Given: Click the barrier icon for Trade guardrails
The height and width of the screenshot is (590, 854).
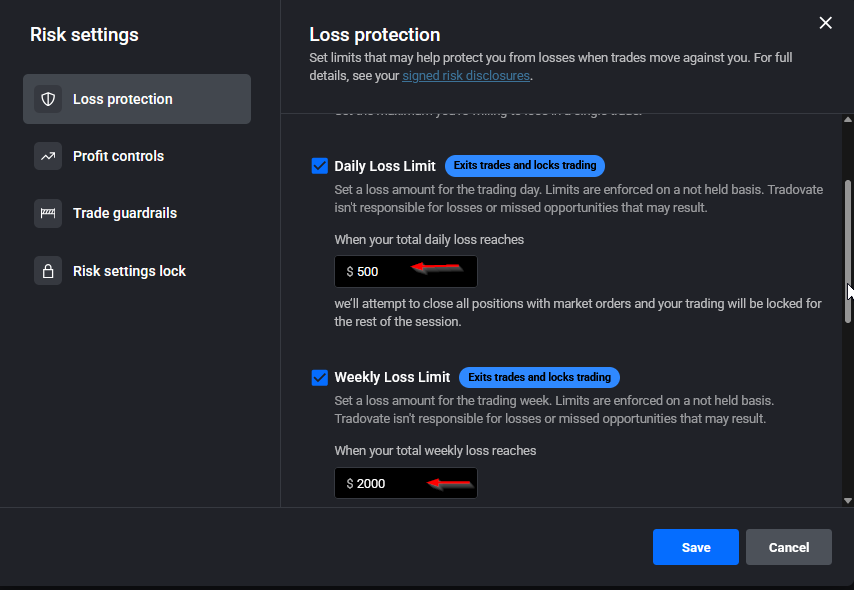Looking at the screenshot, I should (x=48, y=213).
